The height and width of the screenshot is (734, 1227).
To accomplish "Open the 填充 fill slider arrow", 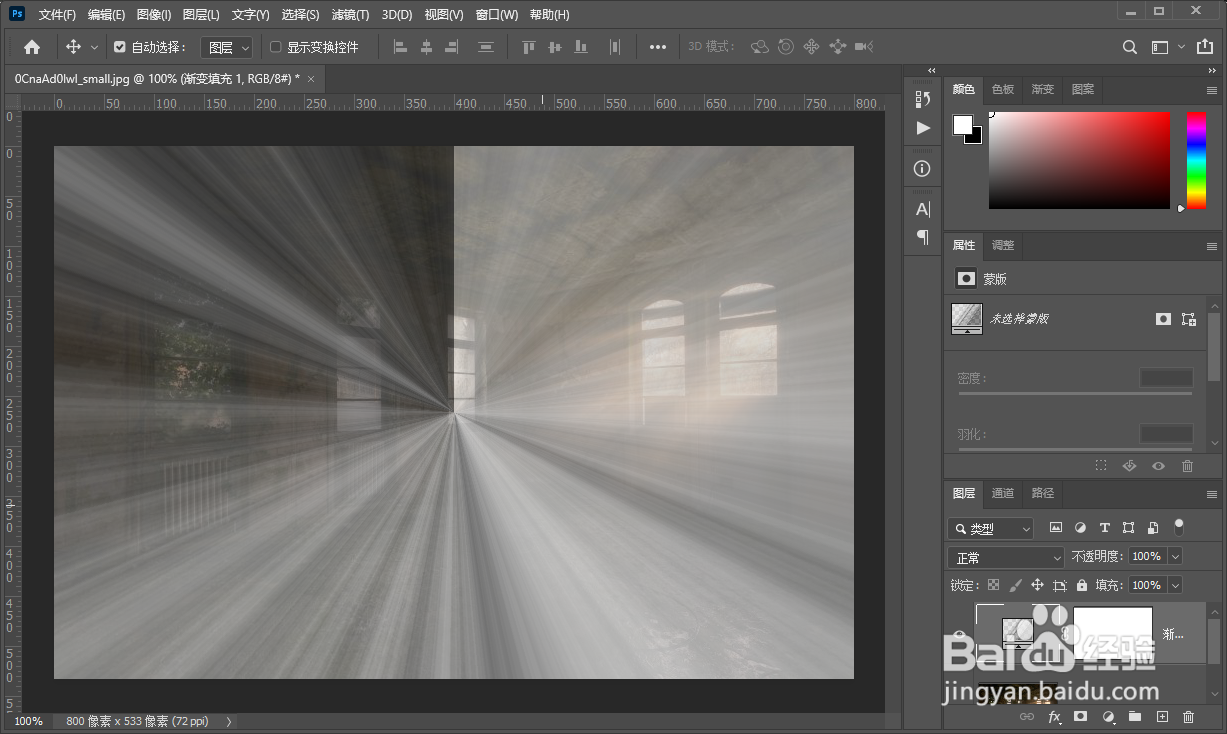I will 1176,585.
